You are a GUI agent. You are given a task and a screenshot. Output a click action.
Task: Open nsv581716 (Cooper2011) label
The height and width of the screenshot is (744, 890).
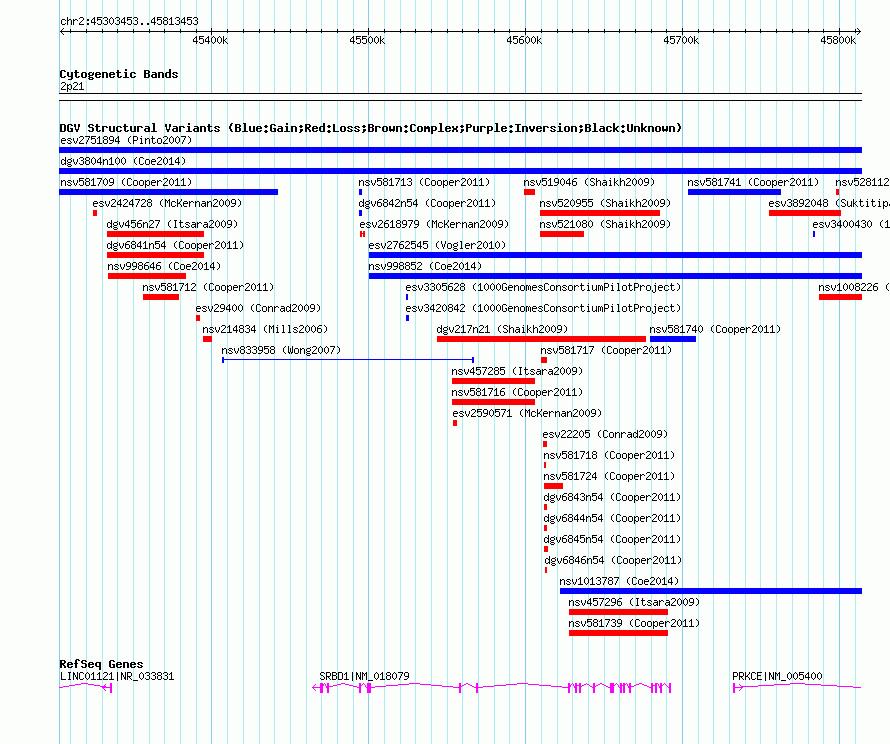tap(517, 392)
